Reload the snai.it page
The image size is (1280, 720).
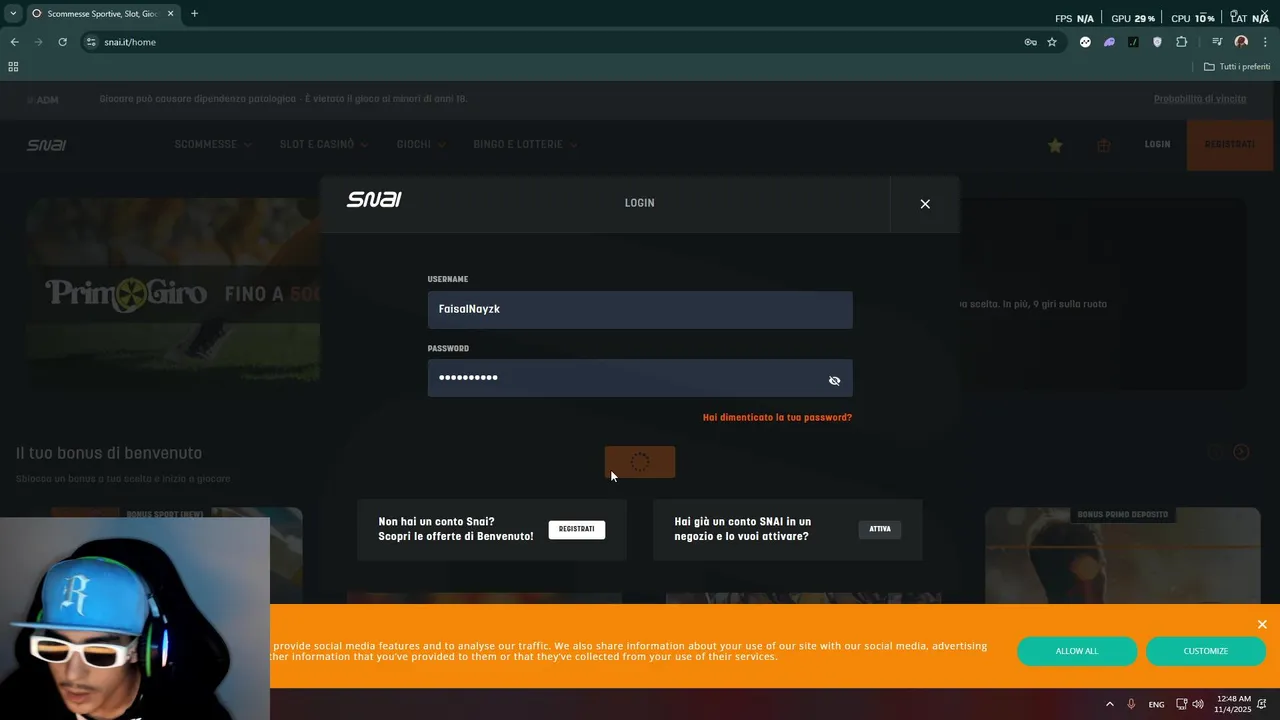tap(62, 42)
